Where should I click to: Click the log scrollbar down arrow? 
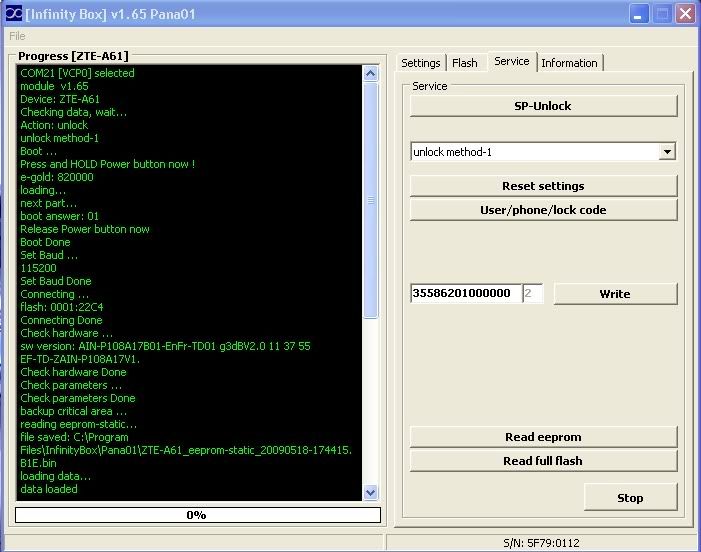pyautogui.click(x=371, y=493)
